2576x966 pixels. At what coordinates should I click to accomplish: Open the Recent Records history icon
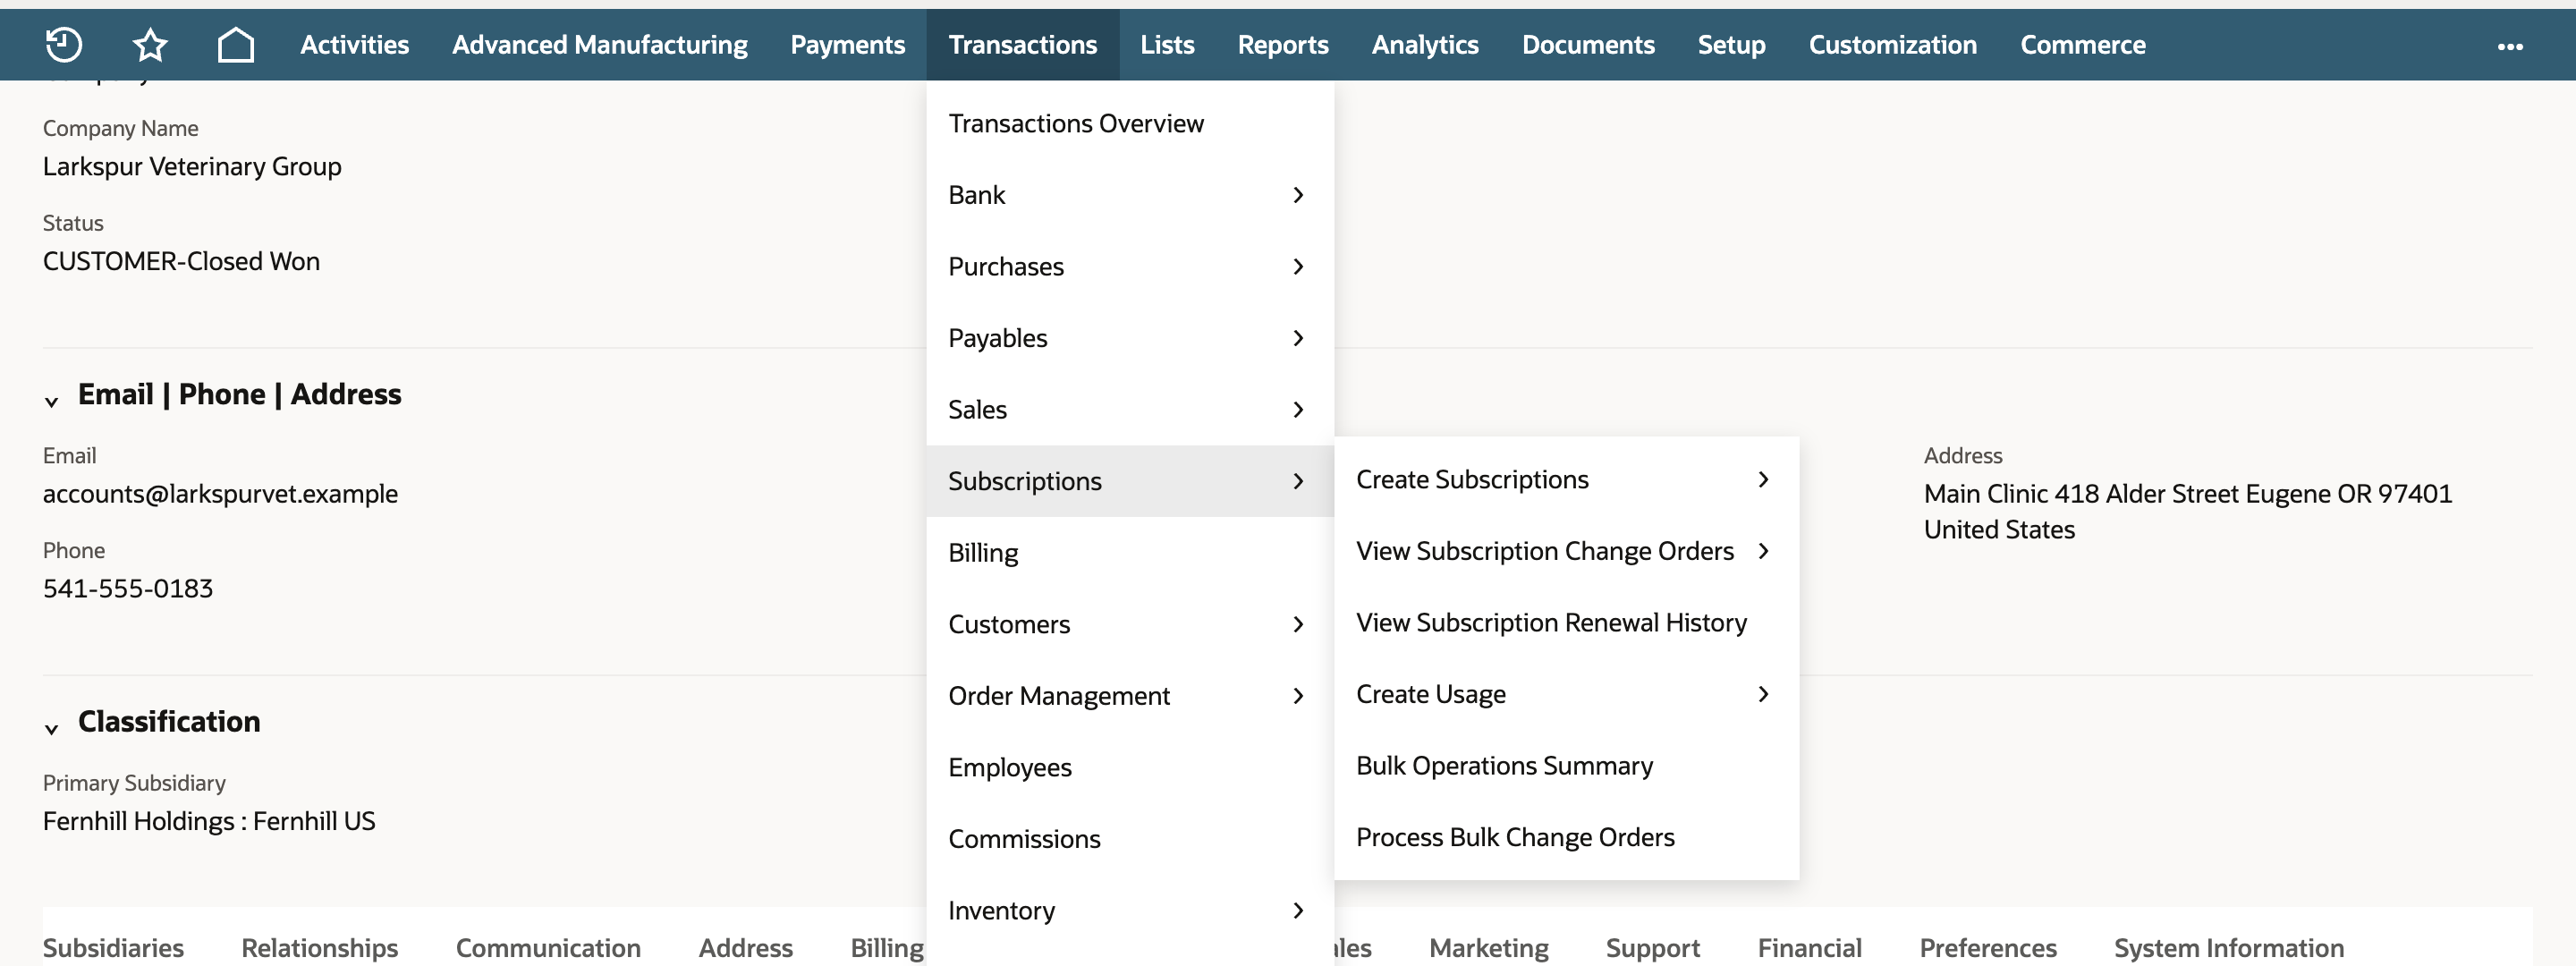click(x=64, y=44)
